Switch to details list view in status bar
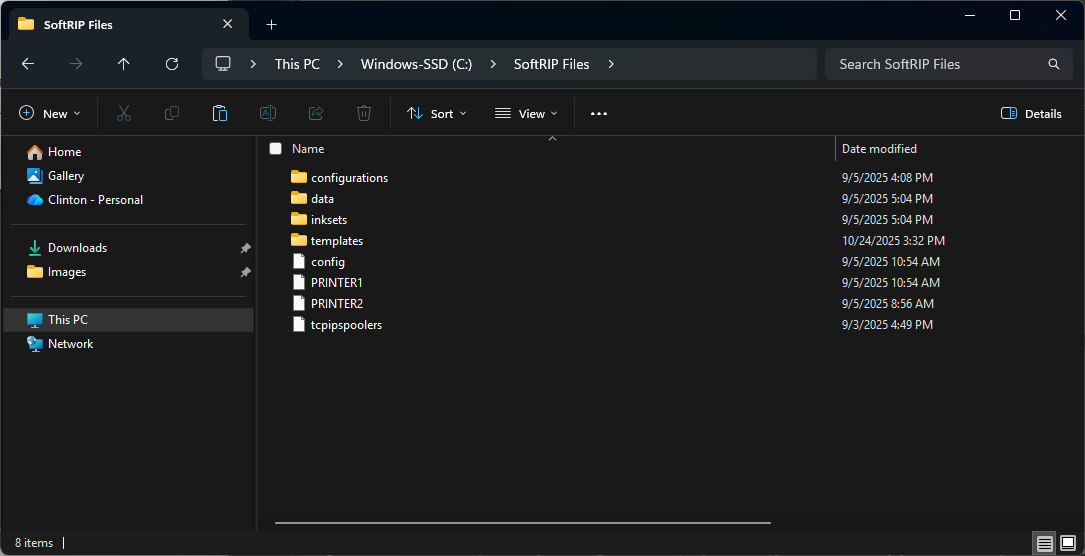The height and width of the screenshot is (556, 1085). click(1044, 543)
